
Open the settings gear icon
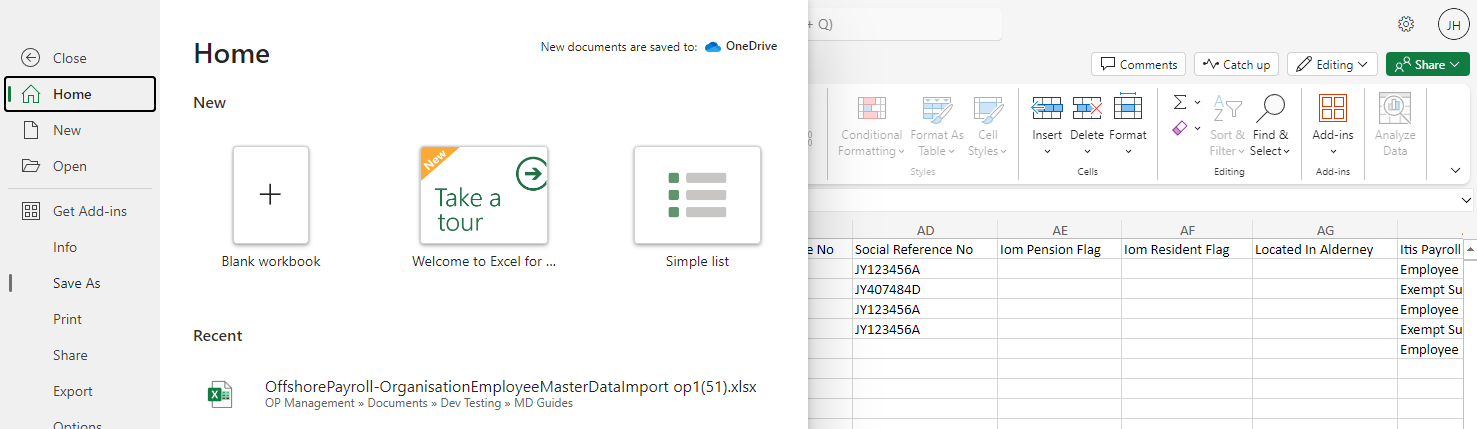coord(1406,24)
